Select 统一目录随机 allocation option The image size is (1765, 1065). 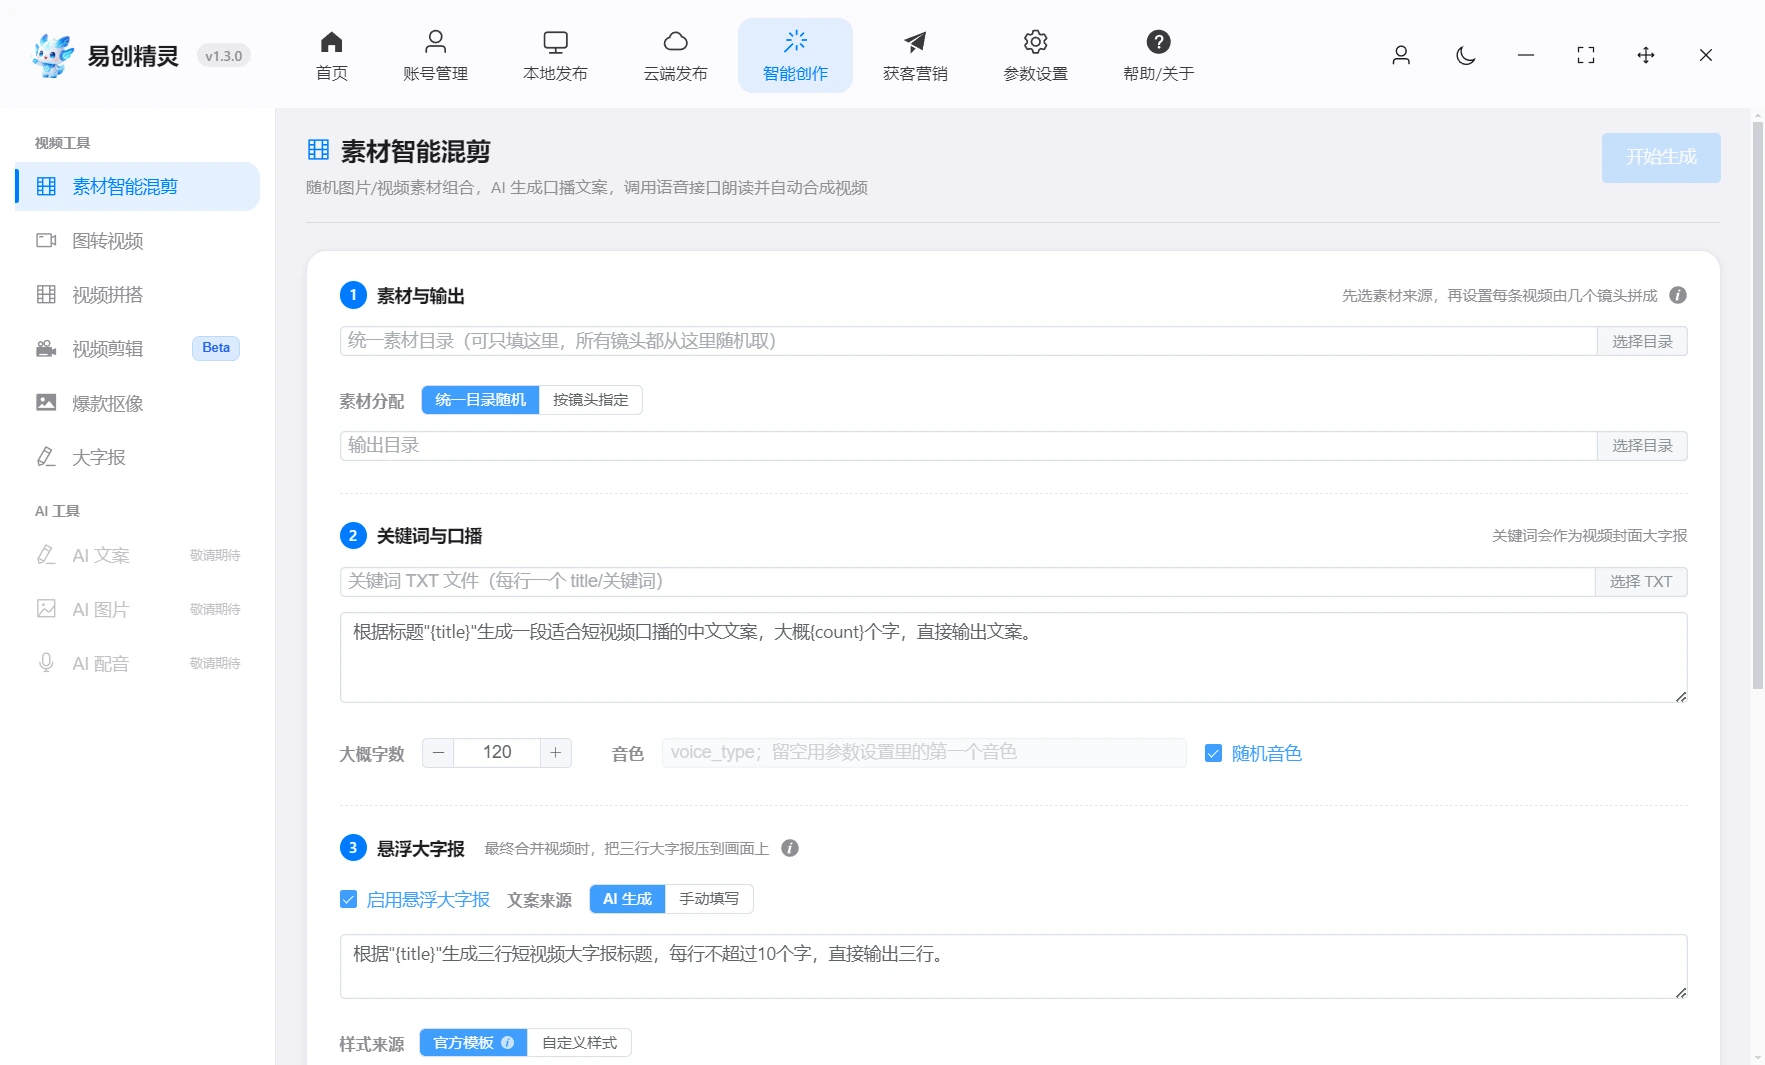480,400
